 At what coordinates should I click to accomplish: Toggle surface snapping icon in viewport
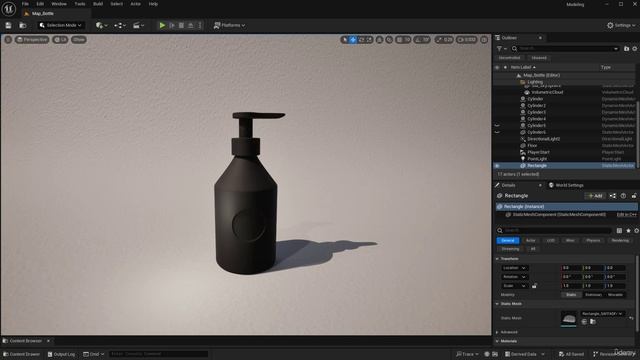(389, 40)
